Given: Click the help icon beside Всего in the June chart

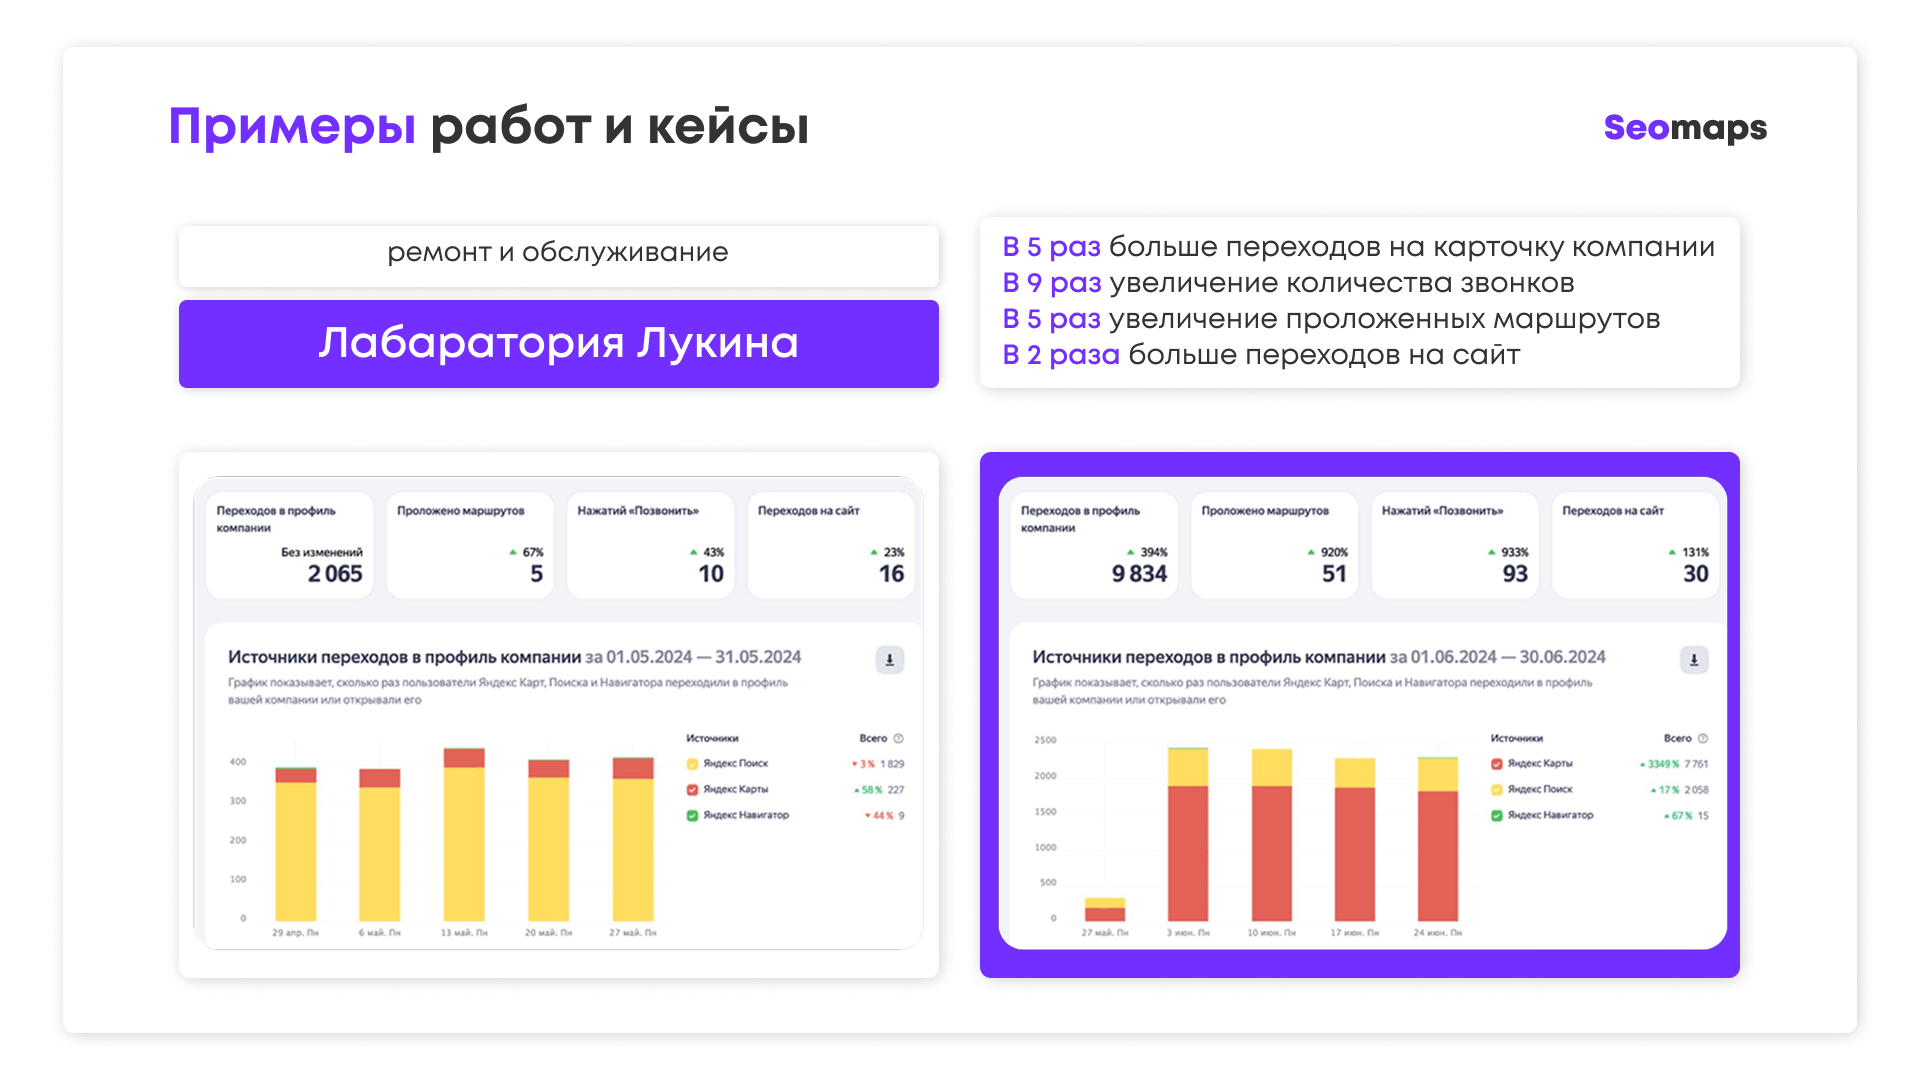Looking at the screenshot, I should pyautogui.click(x=1702, y=739).
